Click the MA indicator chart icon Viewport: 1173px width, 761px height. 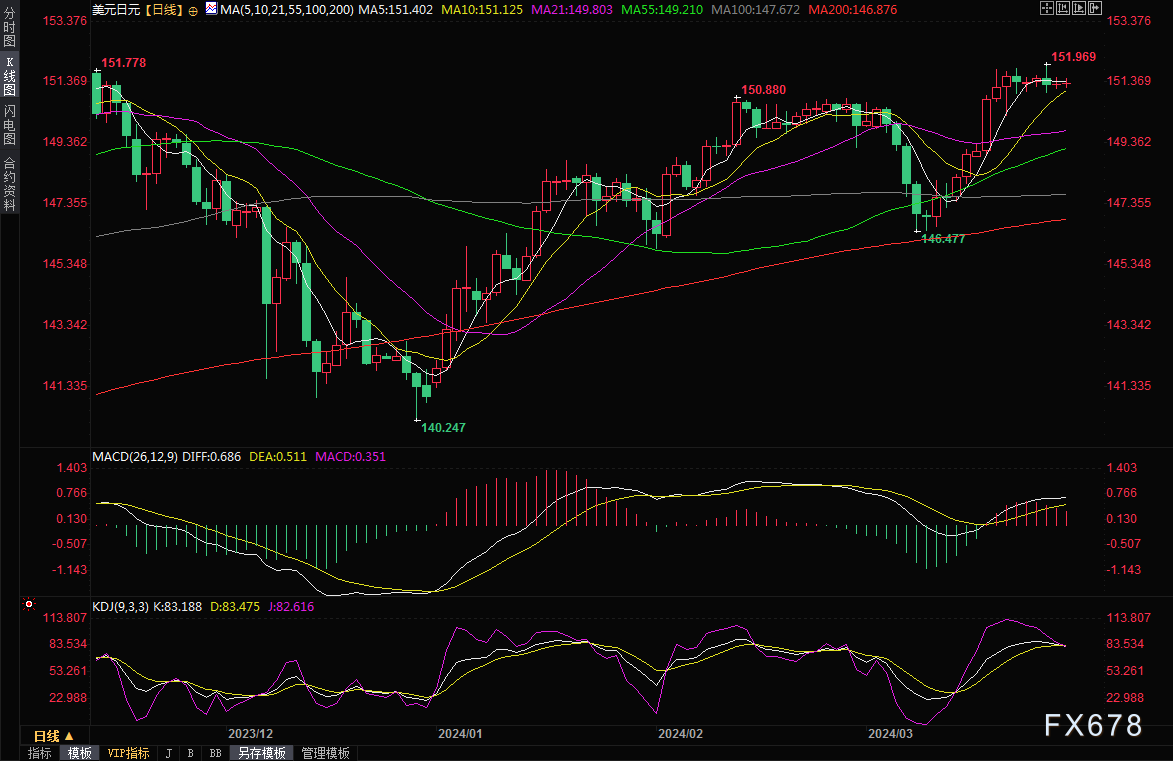click(212, 9)
